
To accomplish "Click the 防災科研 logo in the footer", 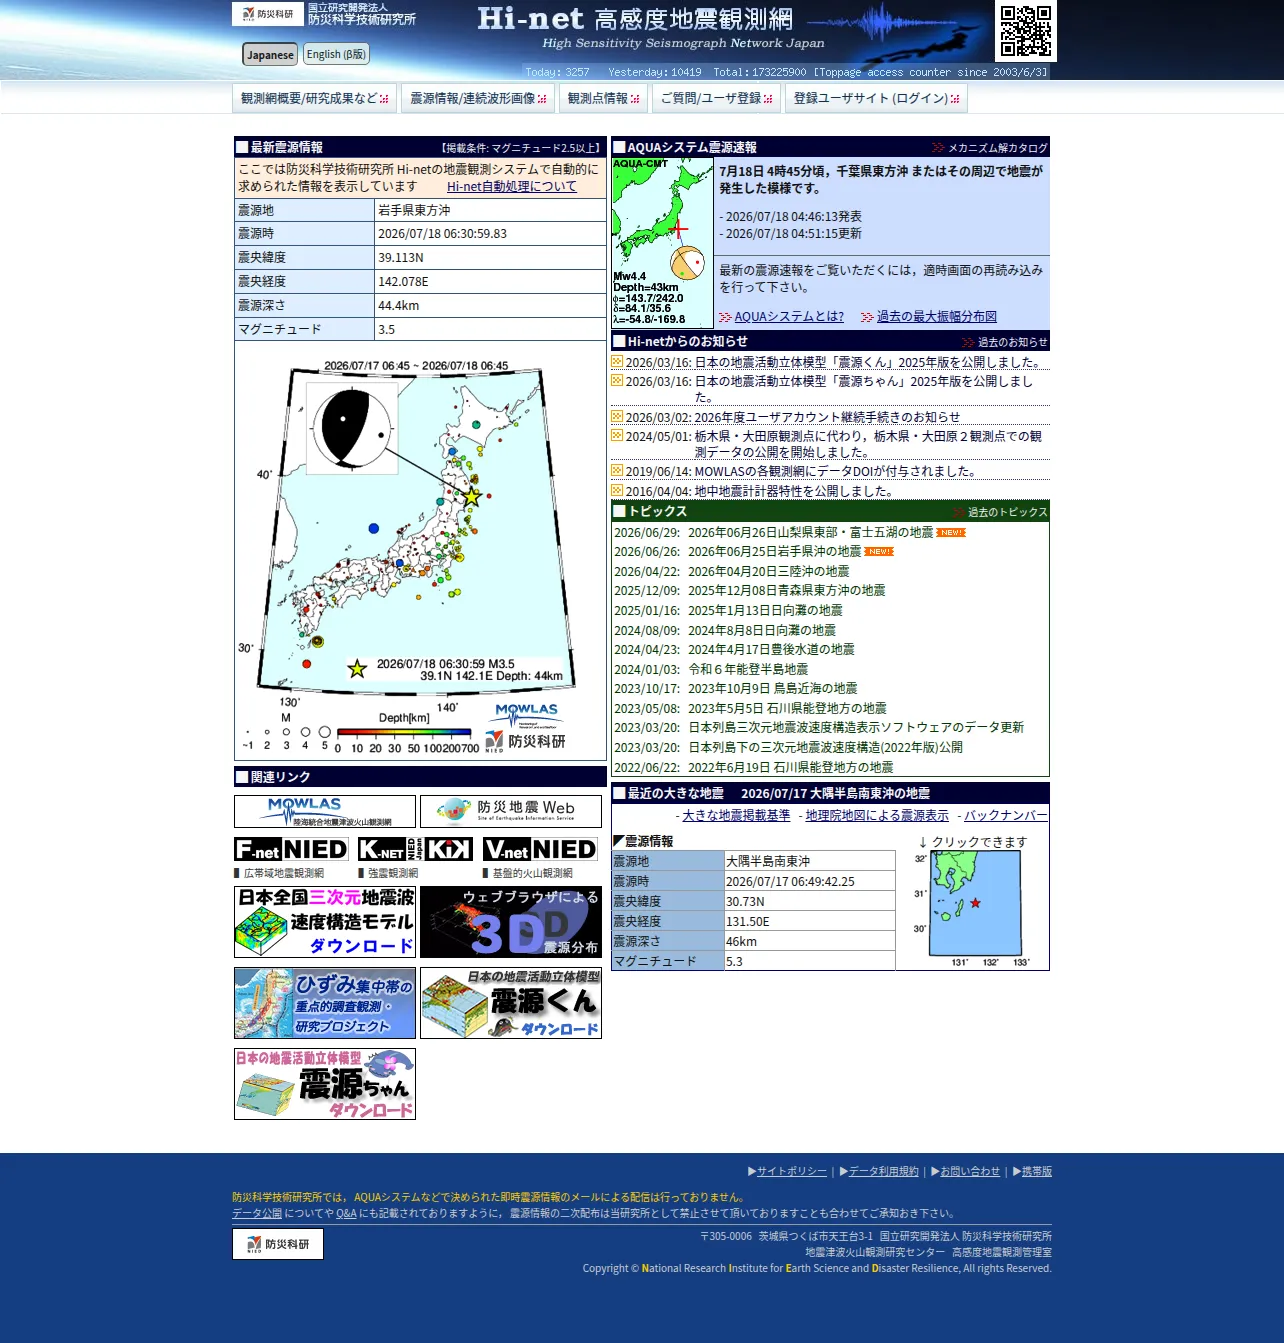I will (x=278, y=1244).
